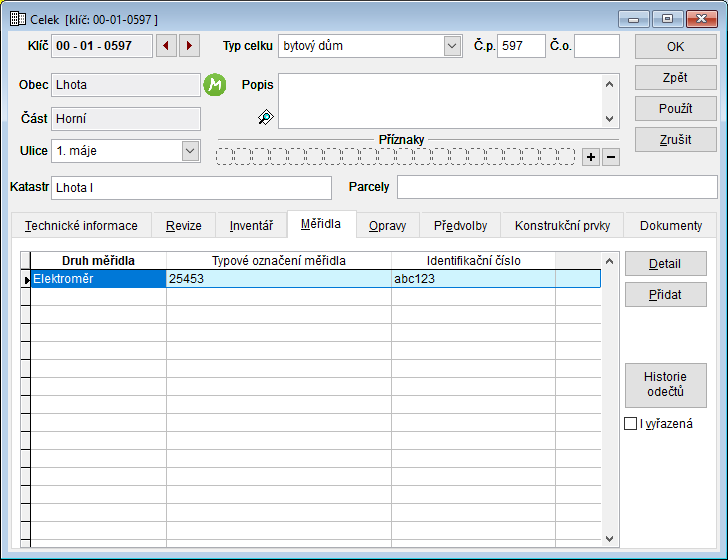Click the next record red arrow

pos(189,46)
